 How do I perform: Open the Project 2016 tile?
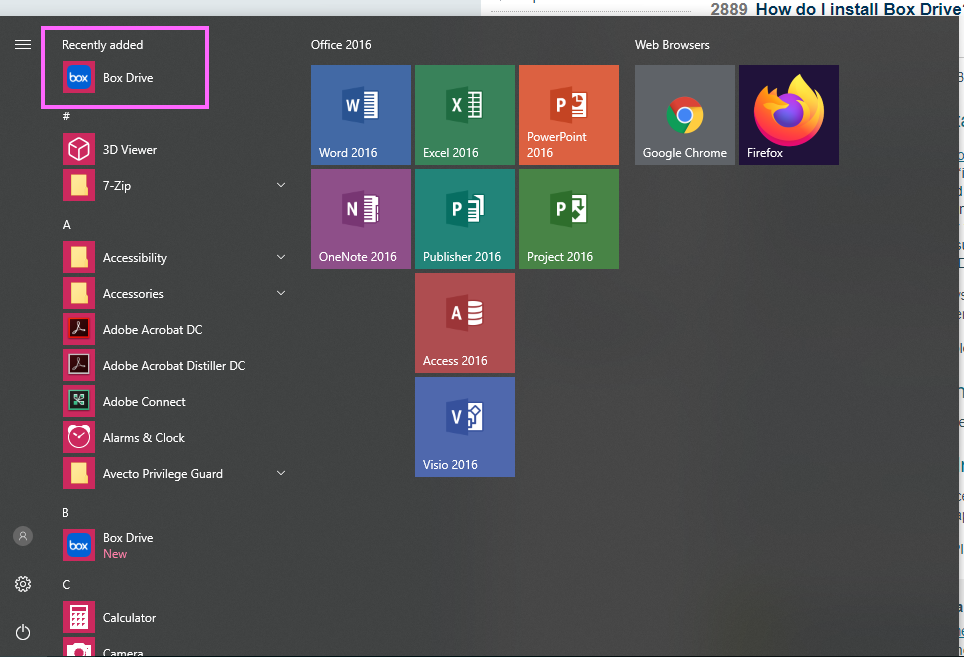click(569, 219)
